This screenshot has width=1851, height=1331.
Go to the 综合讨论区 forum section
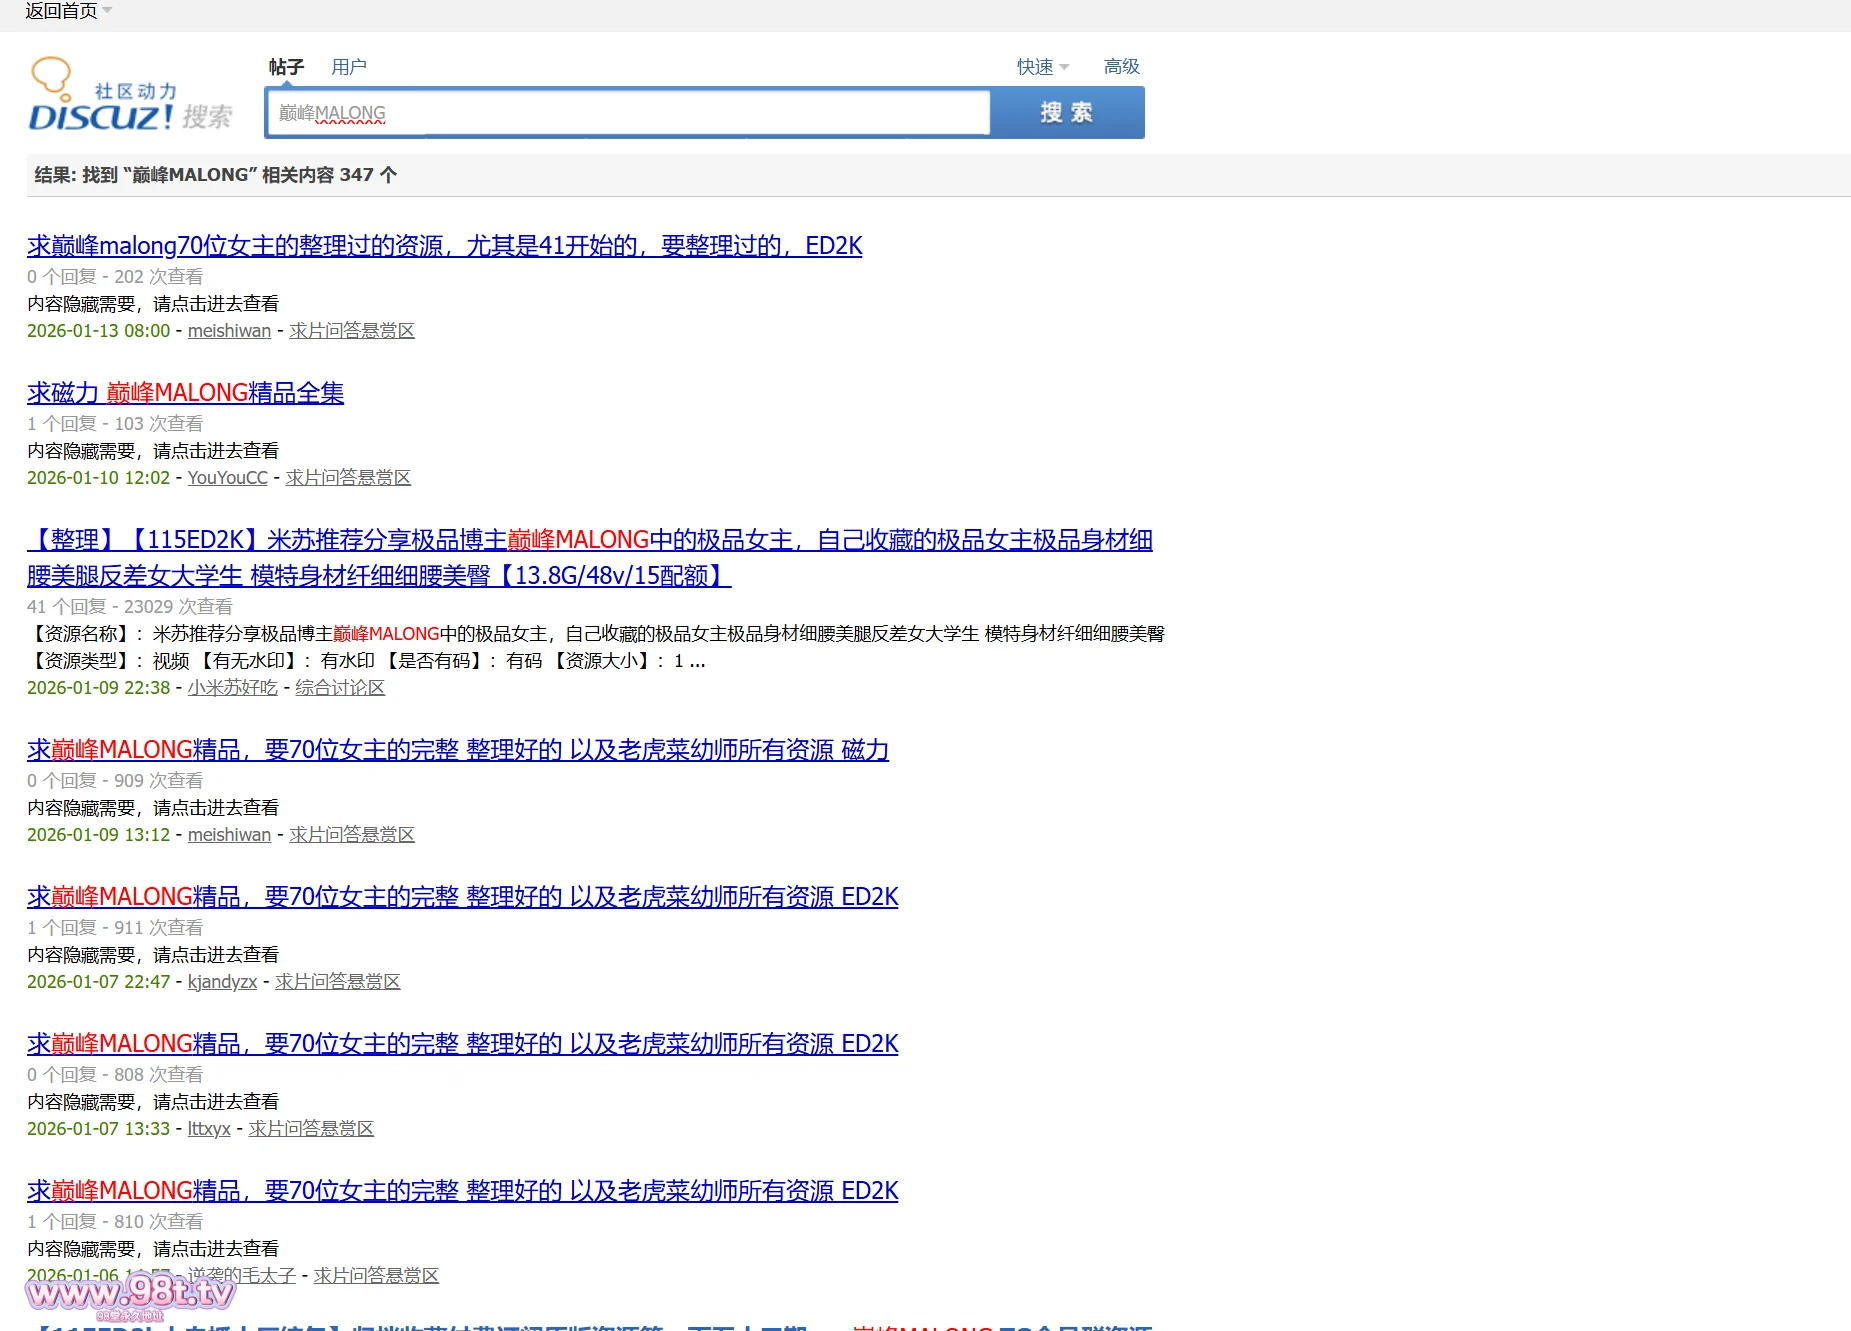click(339, 688)
